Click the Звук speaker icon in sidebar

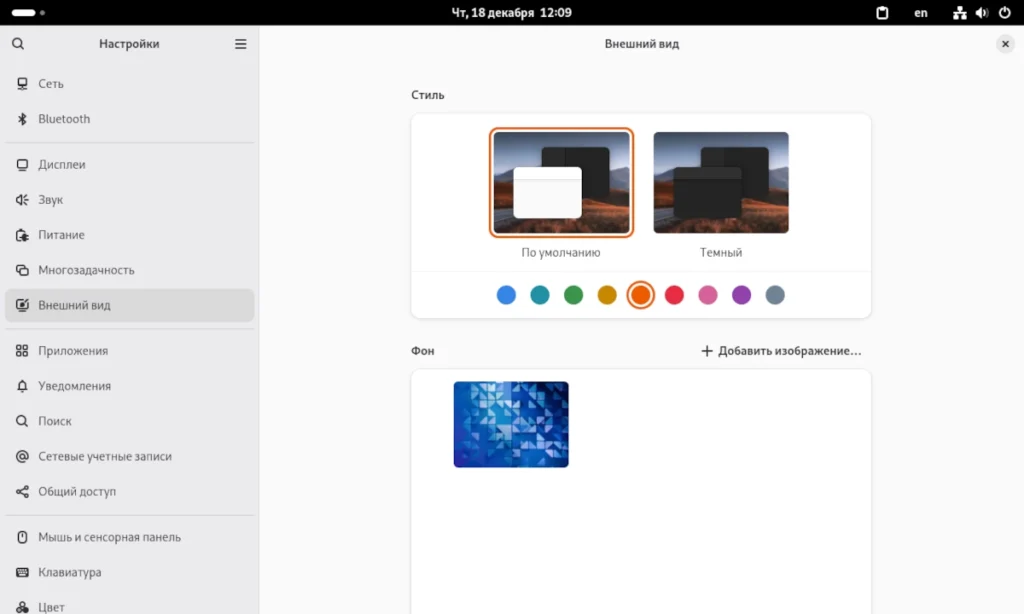pos(22,200)
